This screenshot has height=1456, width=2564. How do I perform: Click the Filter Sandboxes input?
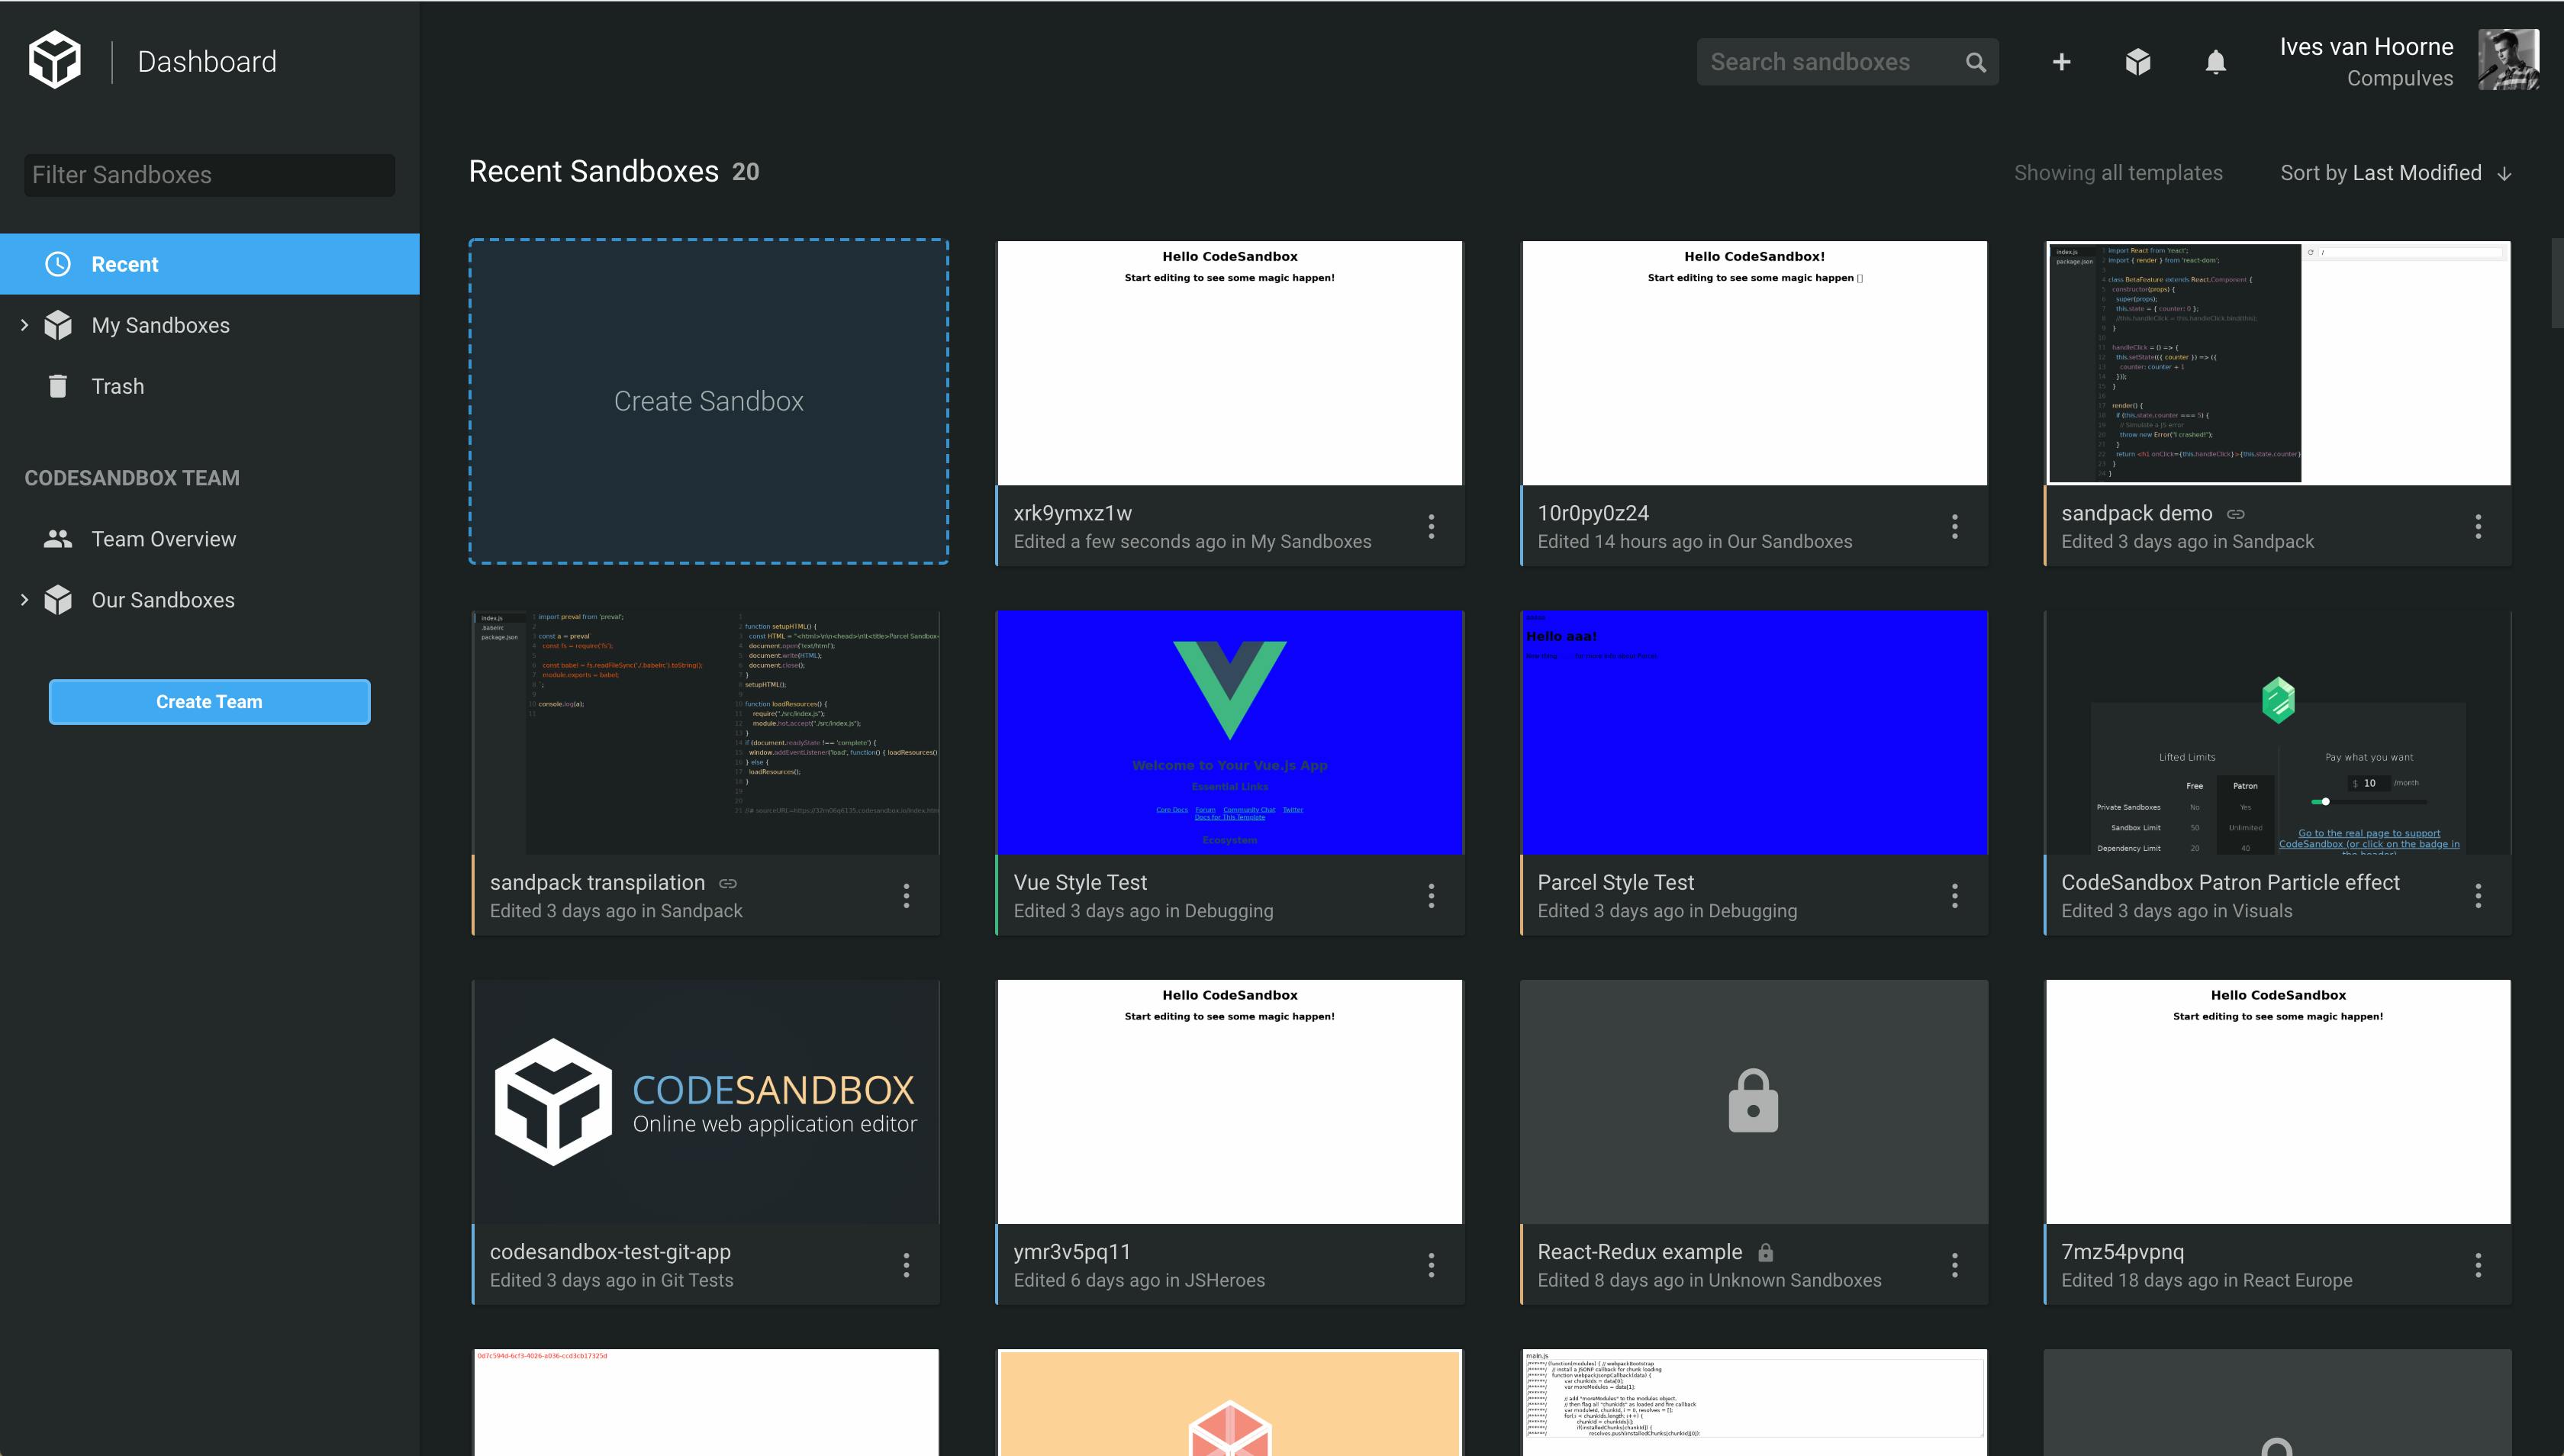coord(210,175)
